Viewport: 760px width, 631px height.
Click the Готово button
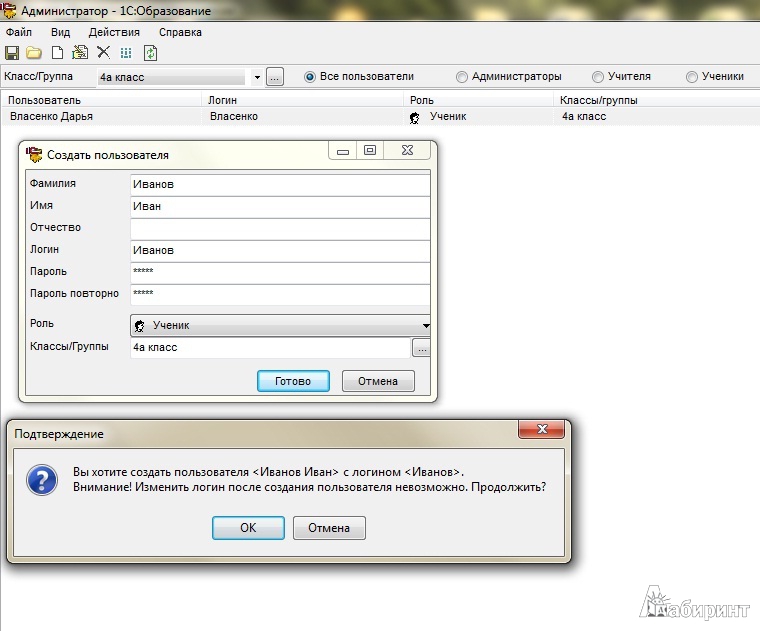click(293, 381)
